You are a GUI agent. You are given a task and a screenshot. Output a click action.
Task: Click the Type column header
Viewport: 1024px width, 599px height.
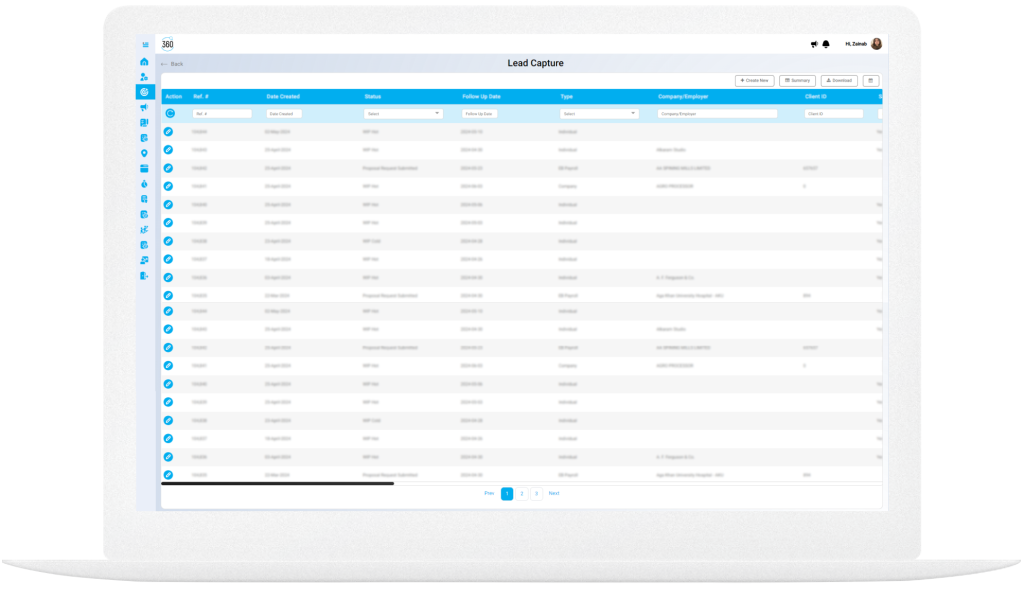(566, 97)
